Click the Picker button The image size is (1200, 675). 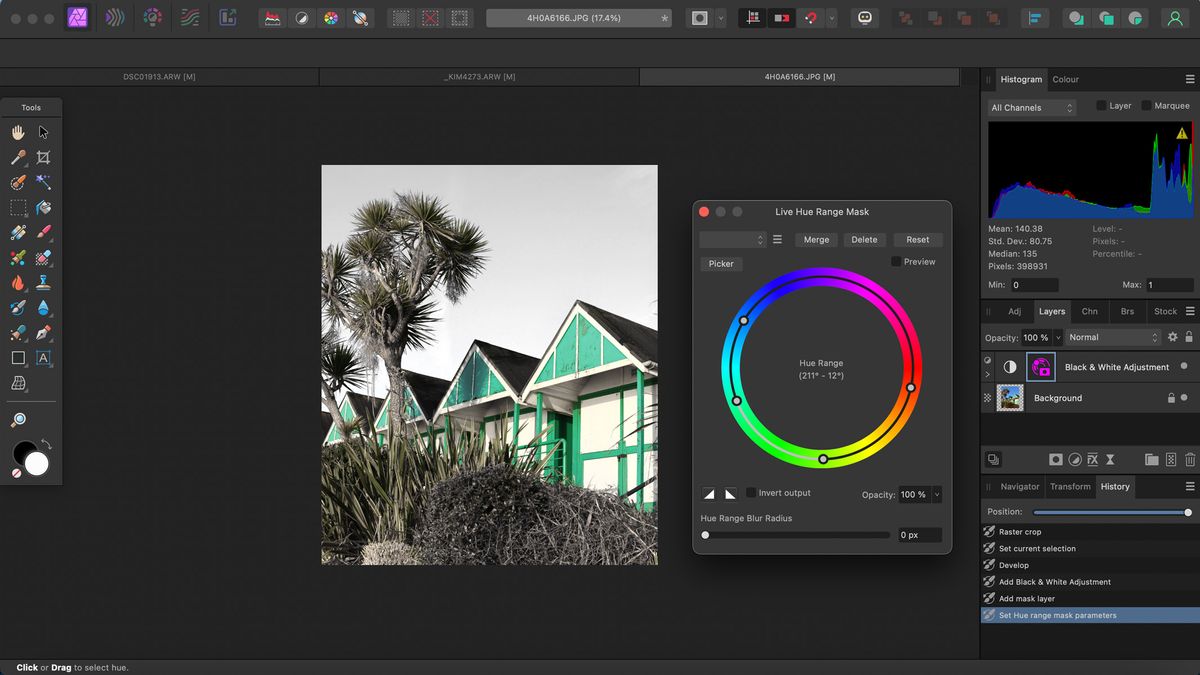(x=721, y=263)
